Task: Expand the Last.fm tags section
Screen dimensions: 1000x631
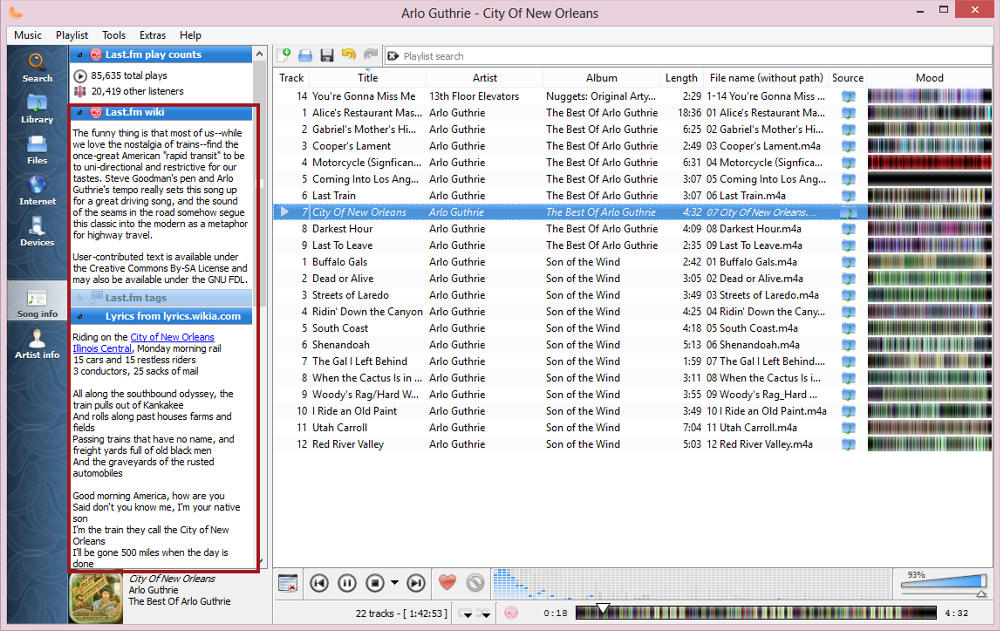Action: (80, 298)
